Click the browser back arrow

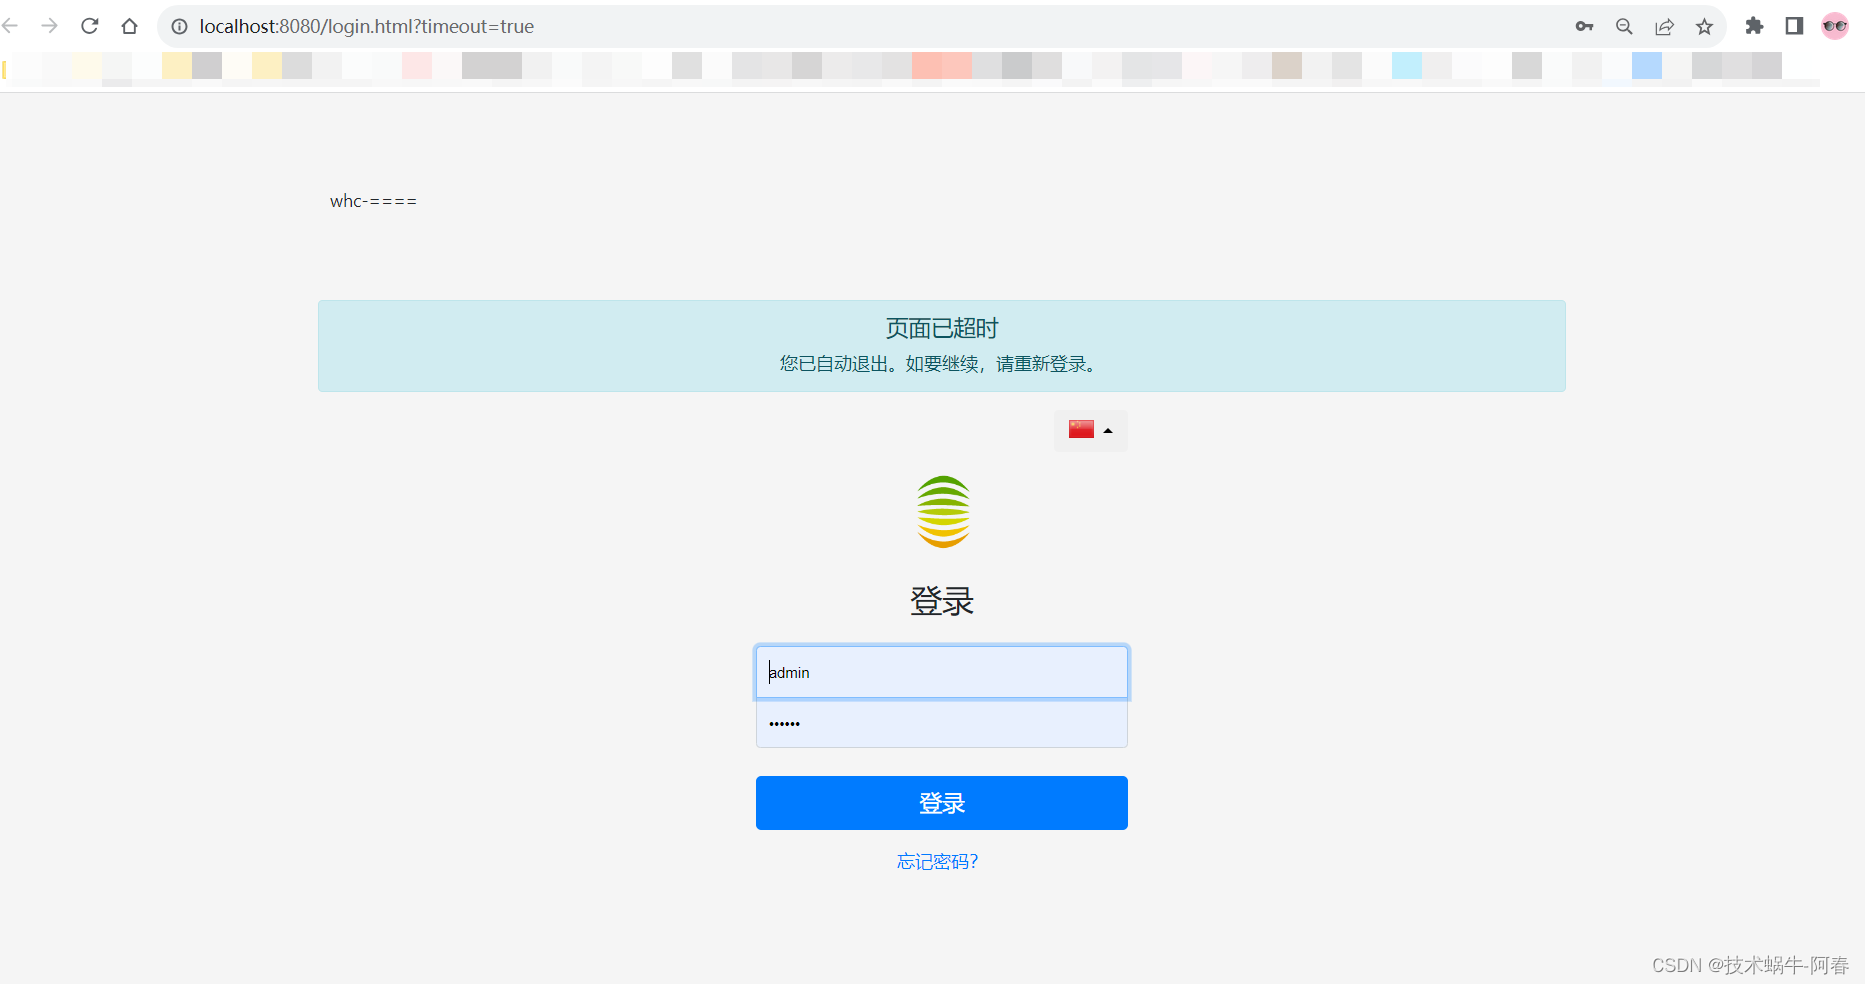pyautogui.click(x=10, y=26)
